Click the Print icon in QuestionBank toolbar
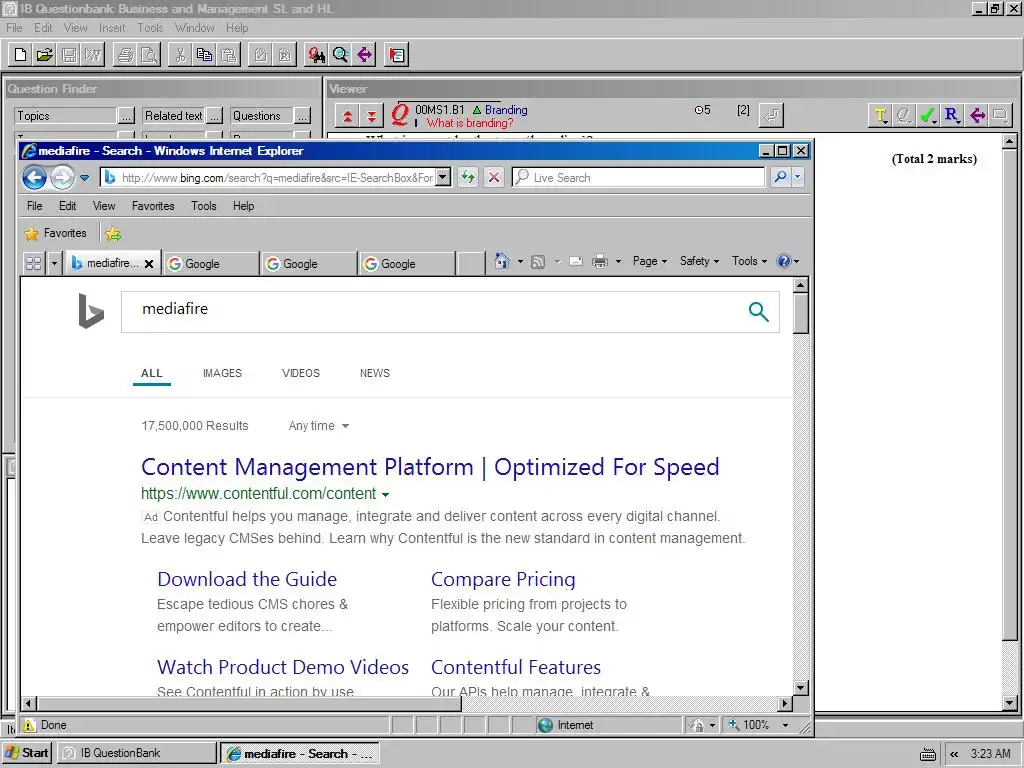This screenshot has width=1024, height=768. click(x=125, y=55)
